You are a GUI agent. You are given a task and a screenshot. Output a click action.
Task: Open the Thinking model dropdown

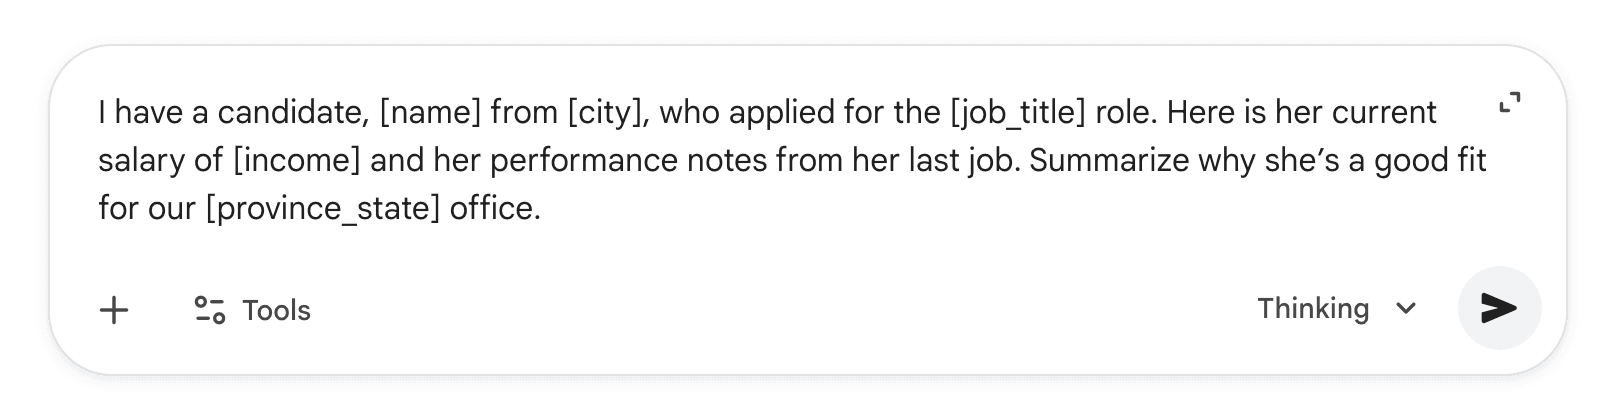point(1313,308)
